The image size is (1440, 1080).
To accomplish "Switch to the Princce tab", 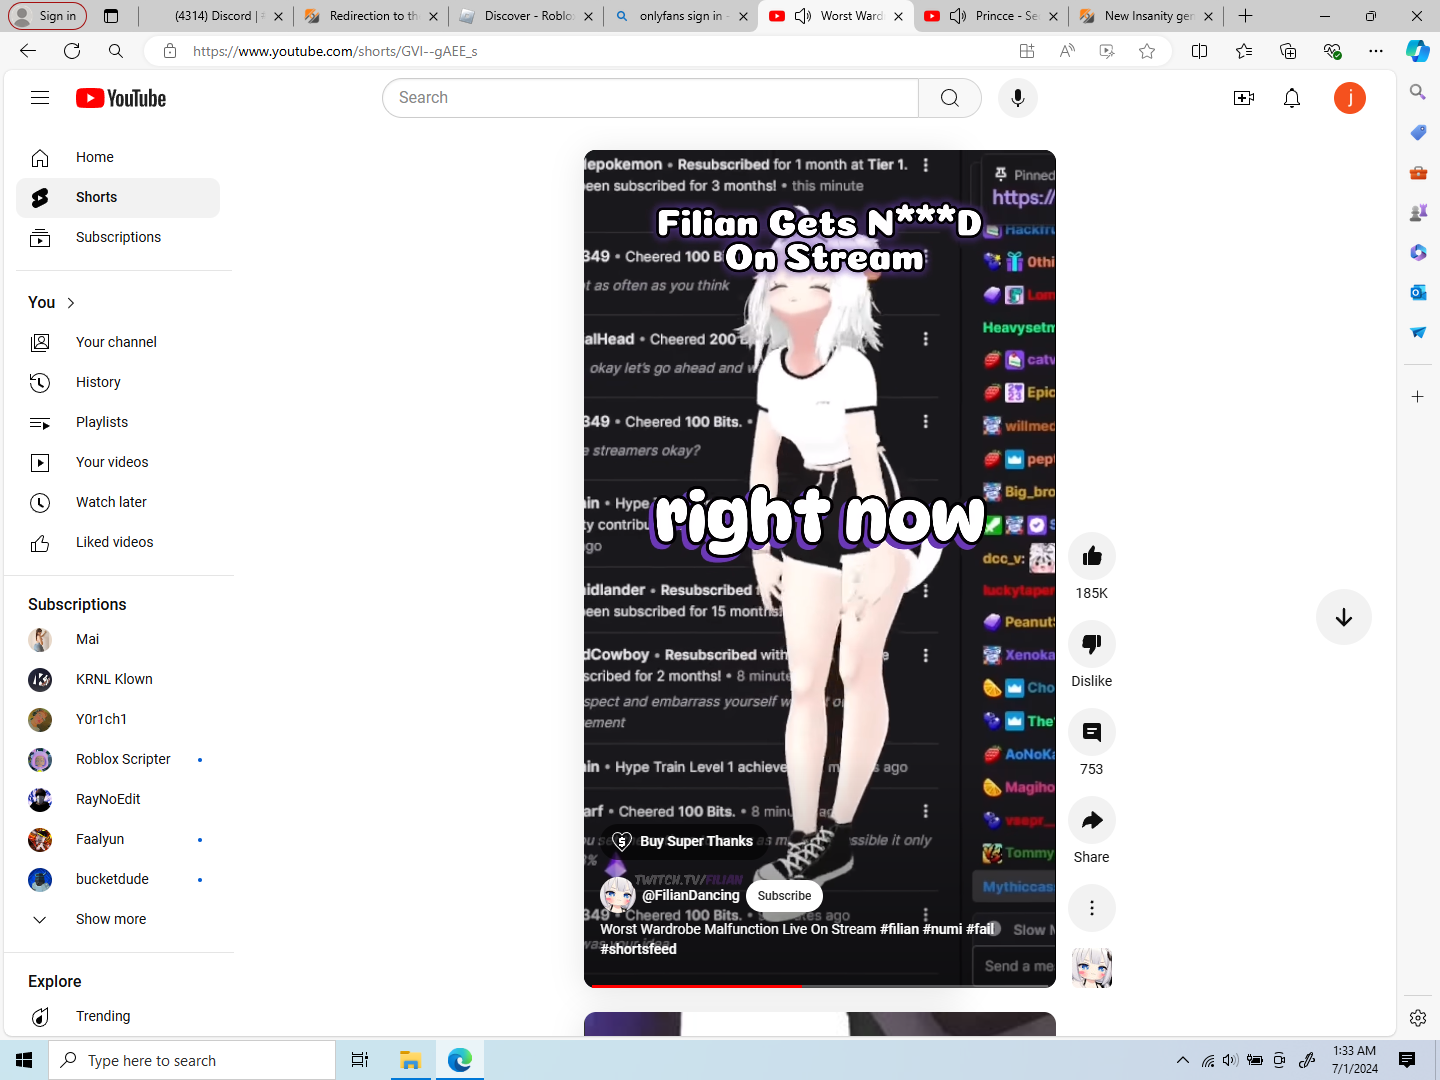I will (990, 16).
